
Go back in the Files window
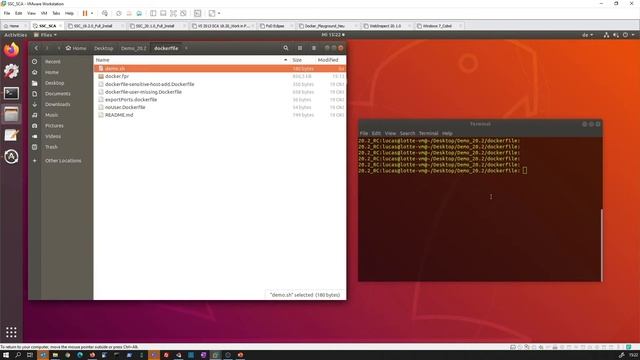click(36, 48)
